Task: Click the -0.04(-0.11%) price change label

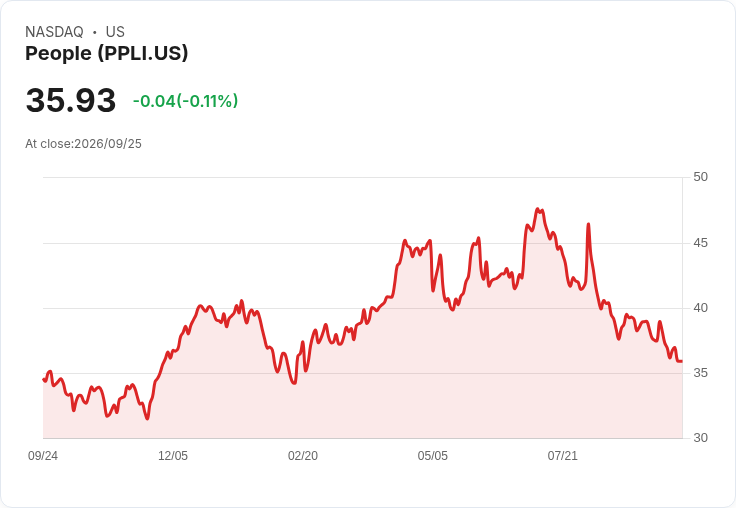Action: click(185, 101)
